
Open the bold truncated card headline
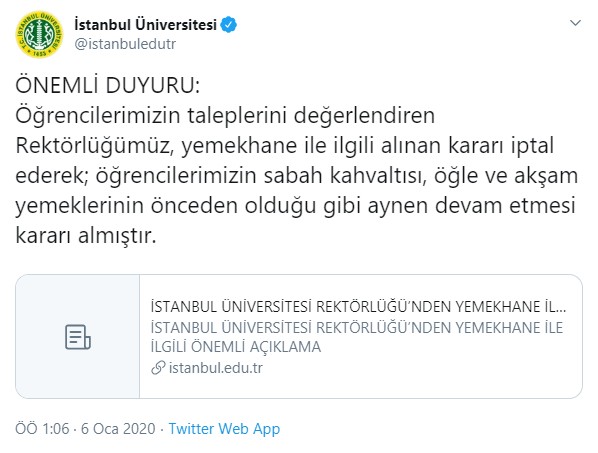pos(358,307)
